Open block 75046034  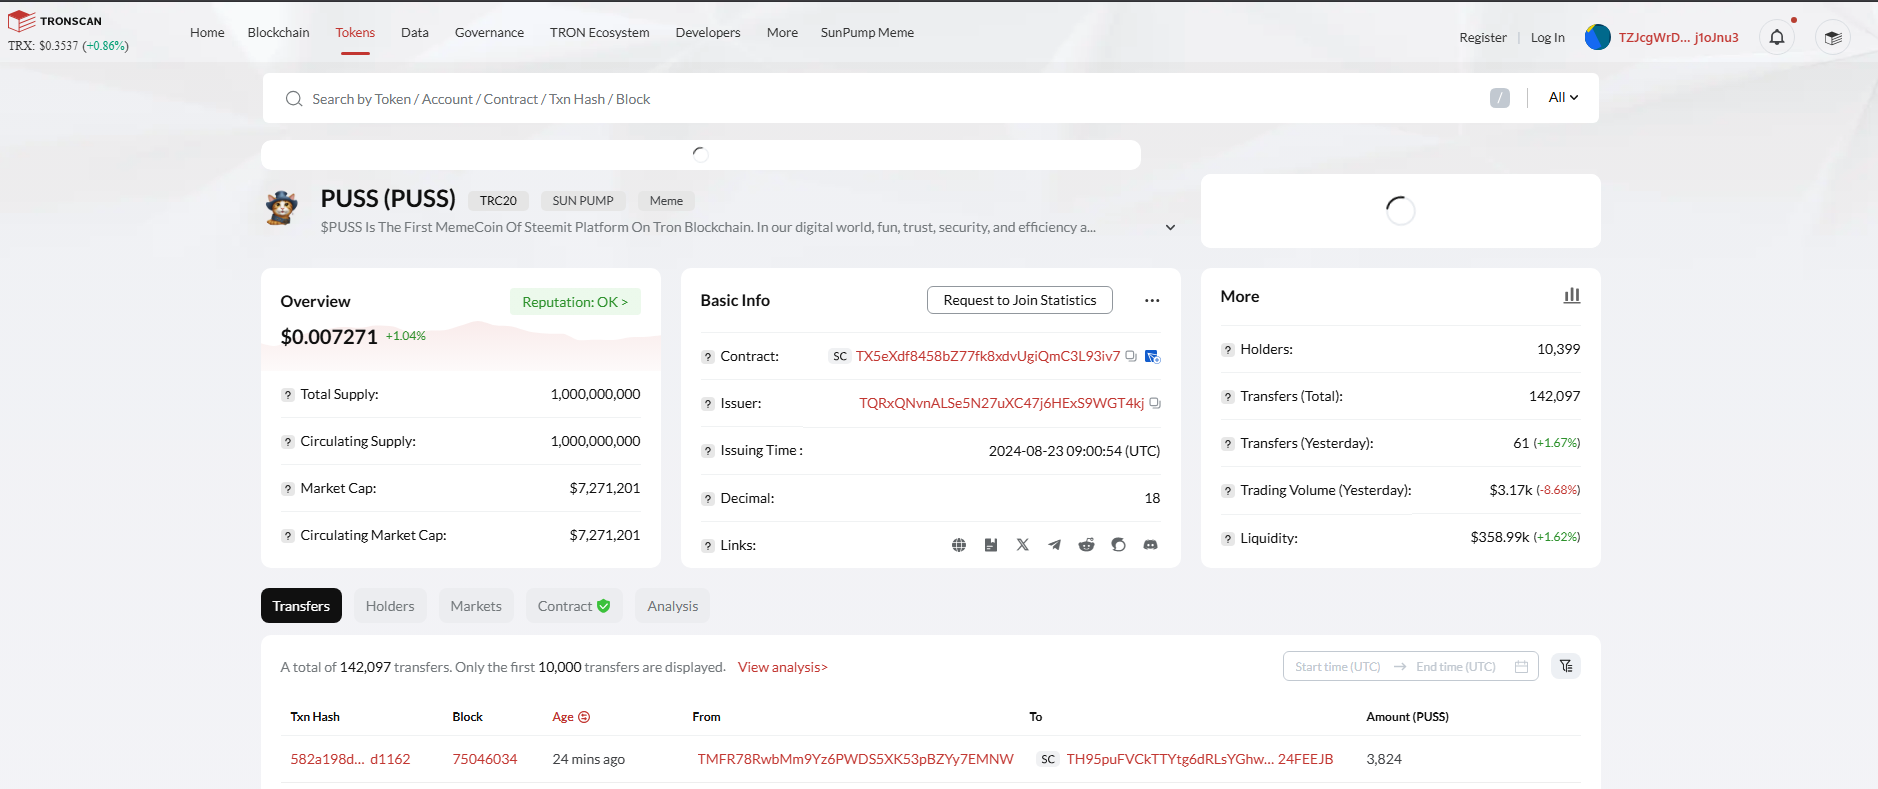click(x=485, y=759)
